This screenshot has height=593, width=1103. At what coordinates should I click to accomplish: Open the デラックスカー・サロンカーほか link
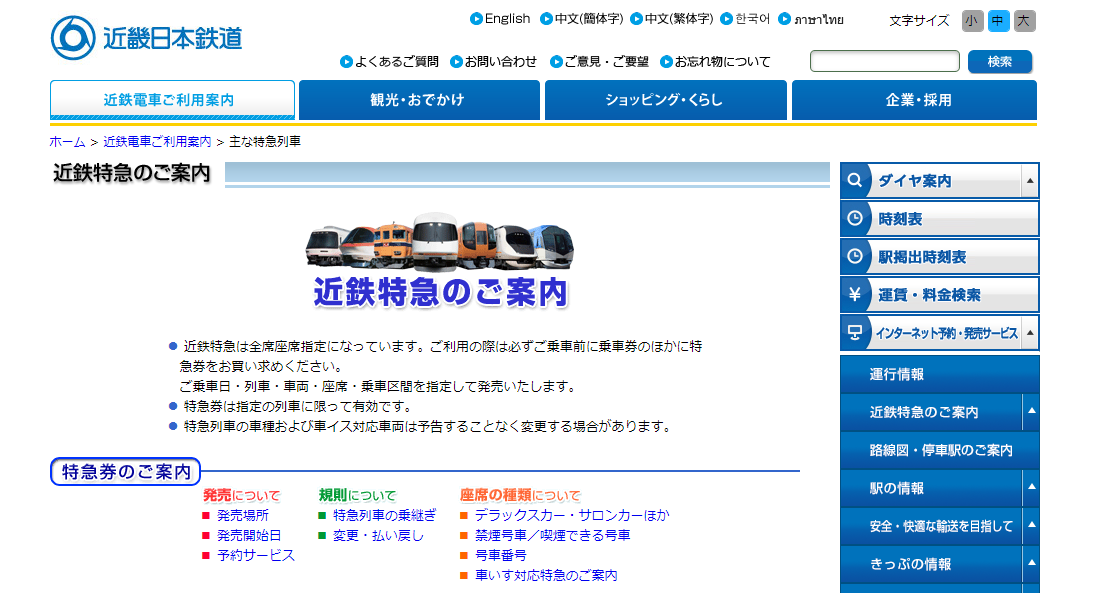click(572, 516)
